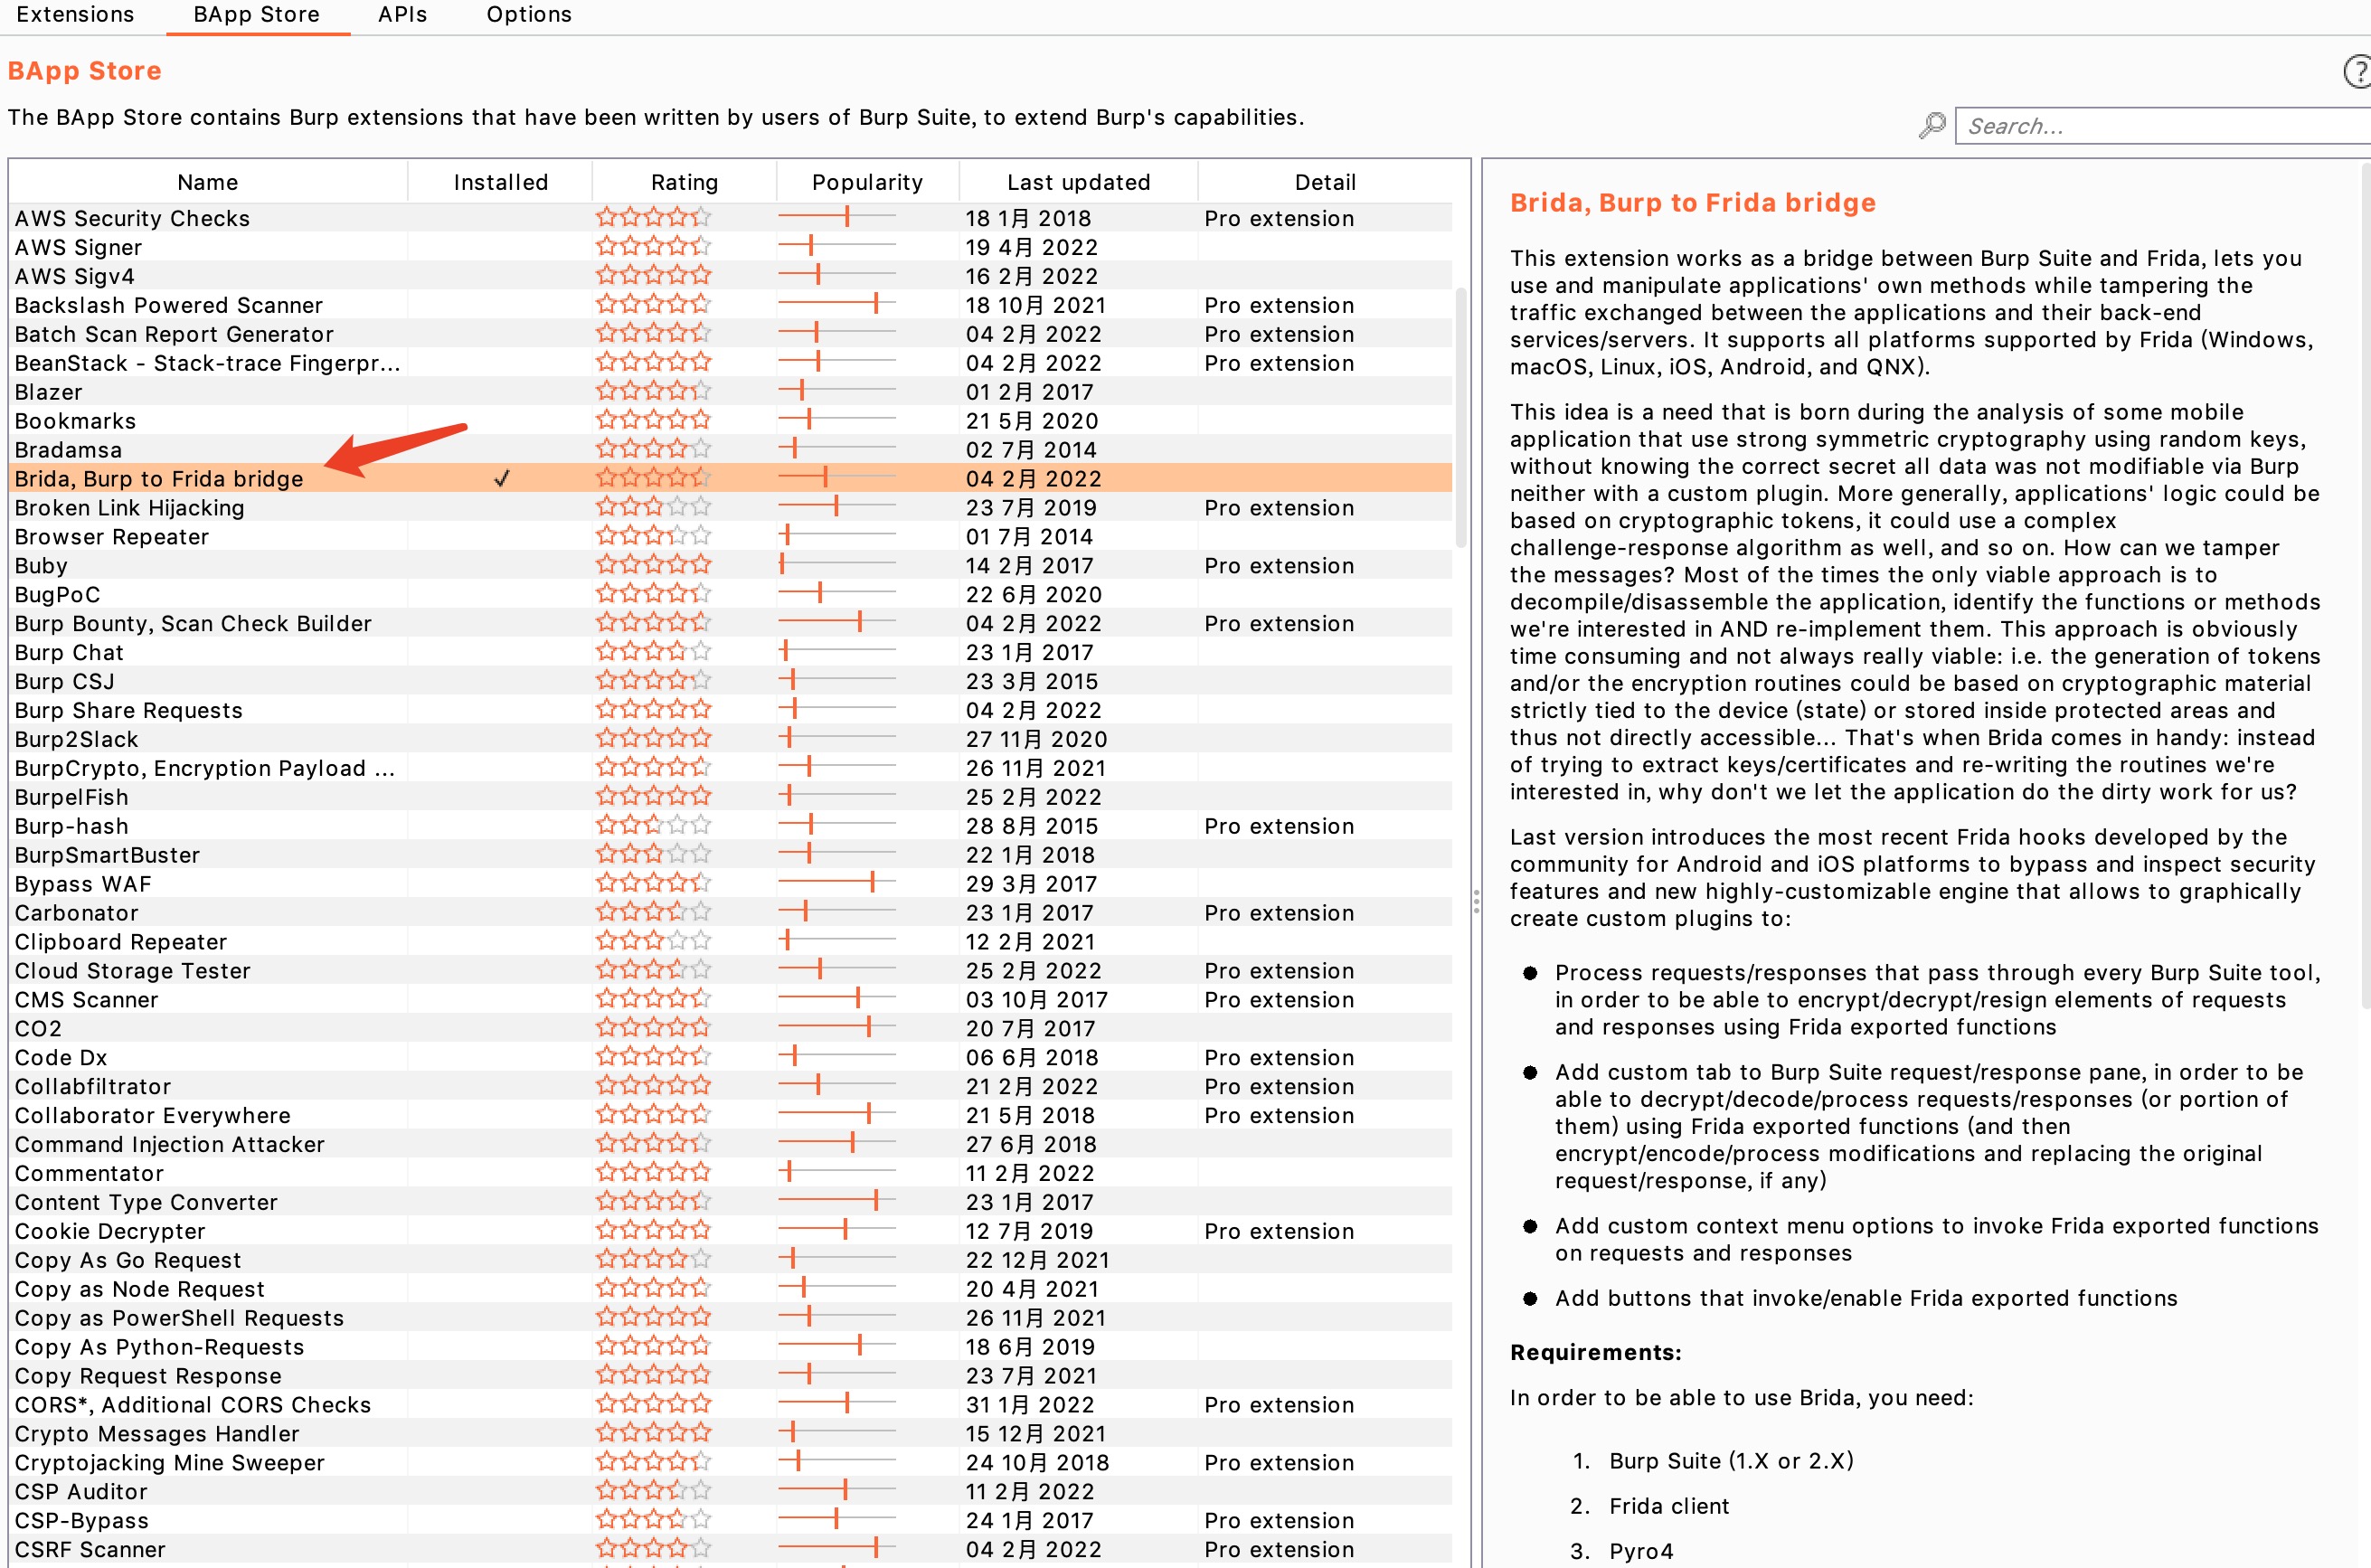
Task: Sort the list by the Name column
Action: (x=208, y=182)
